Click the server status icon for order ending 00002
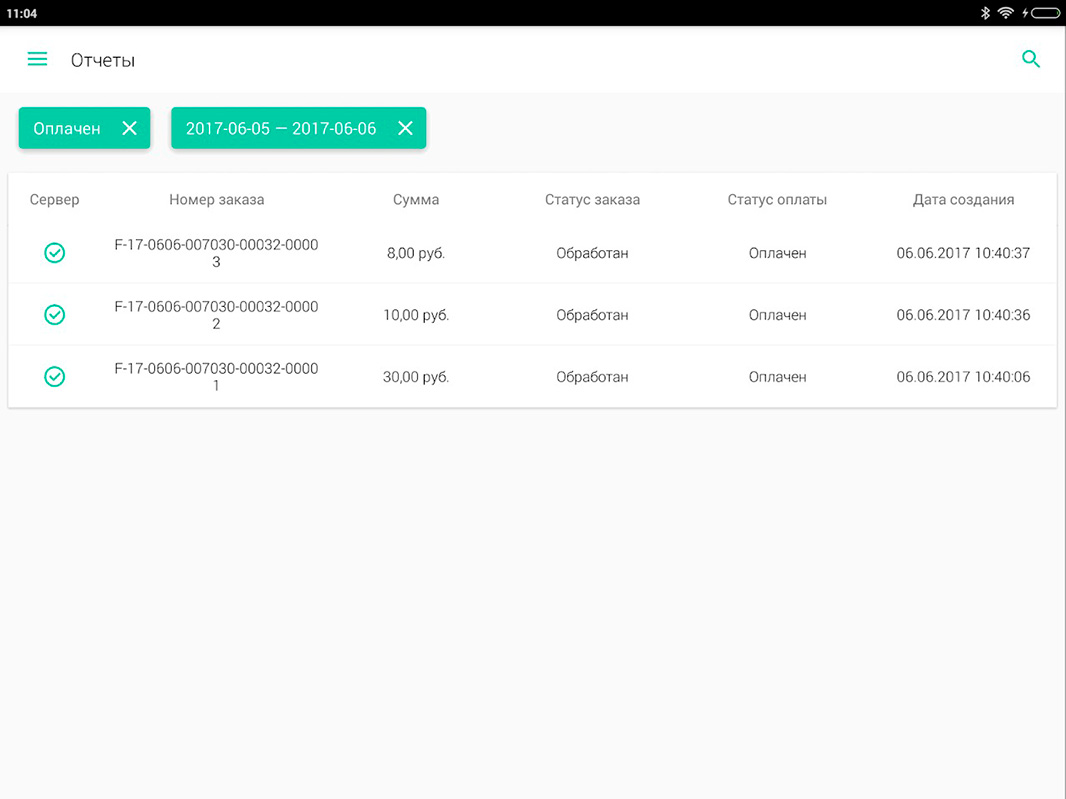Viewport: 1066px width, 799px height. pos(54,314)
